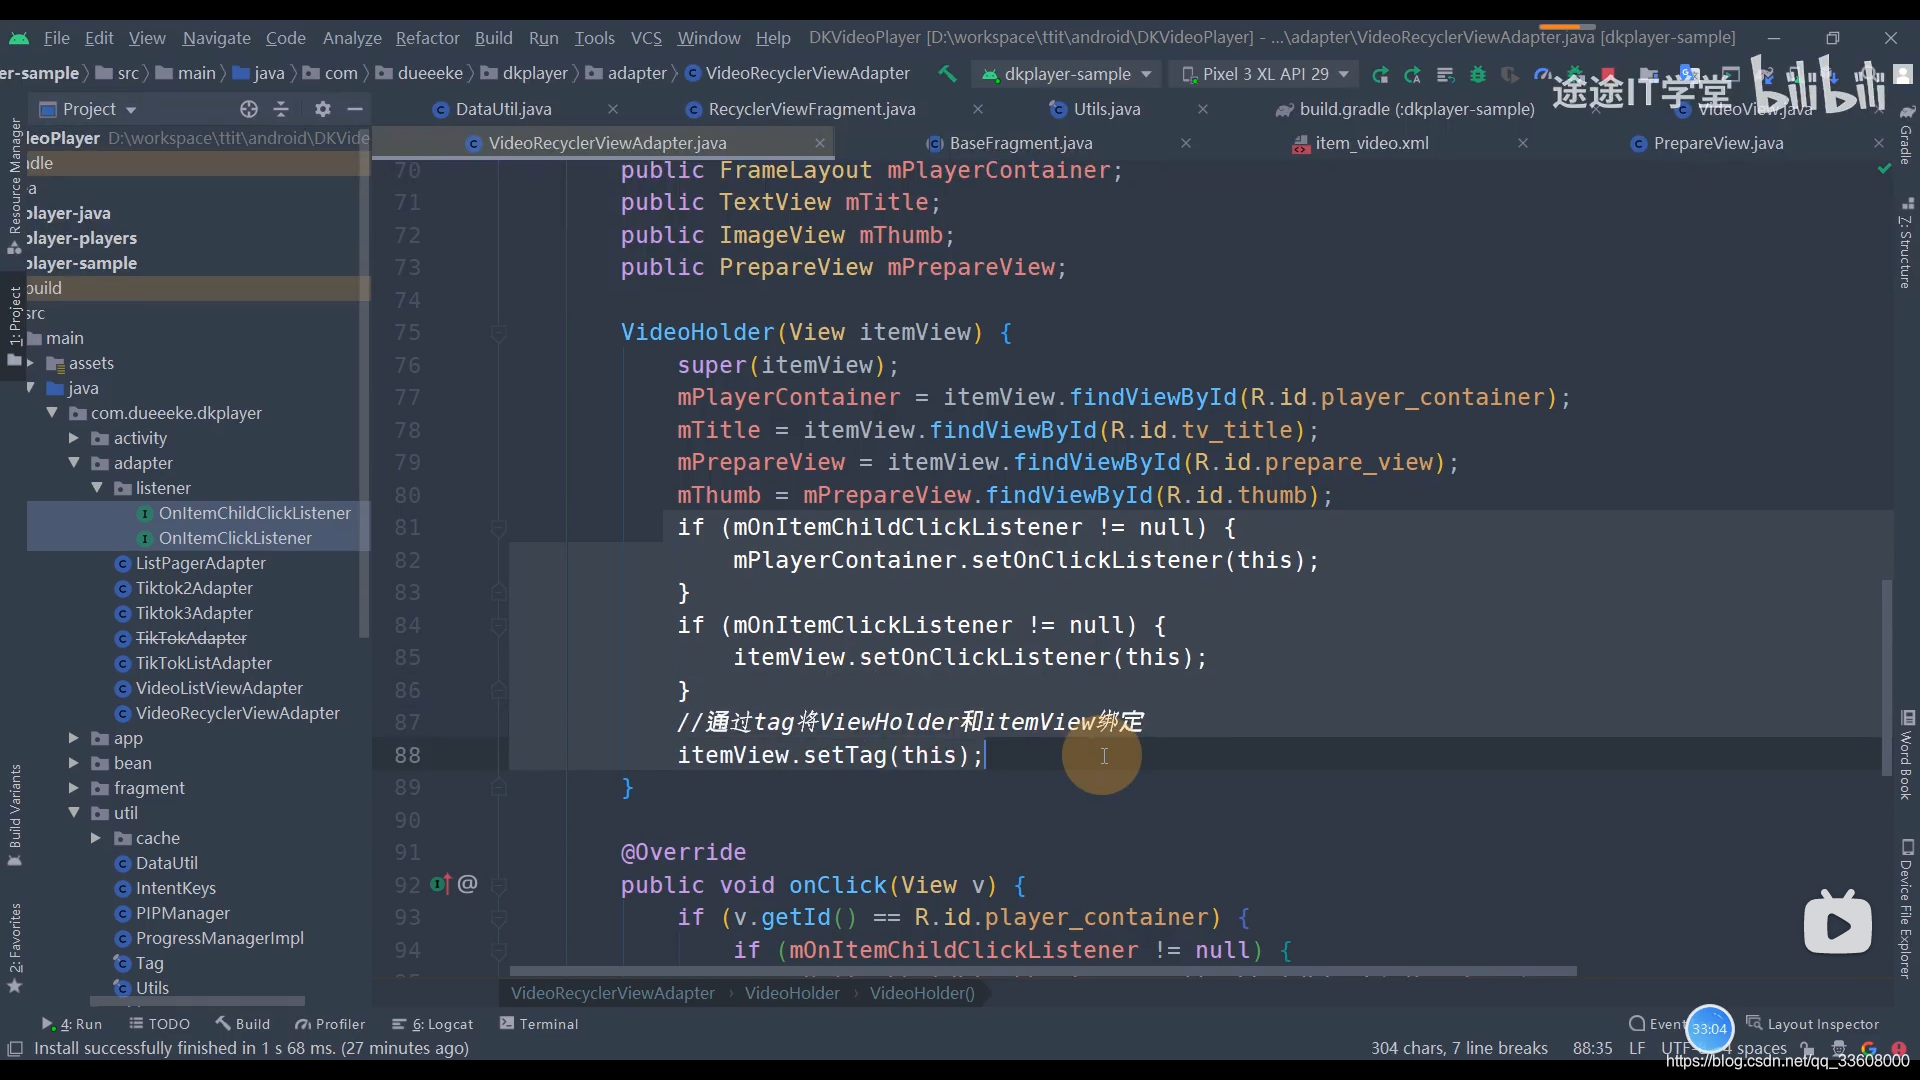Expand the activity package

[74, 438]
